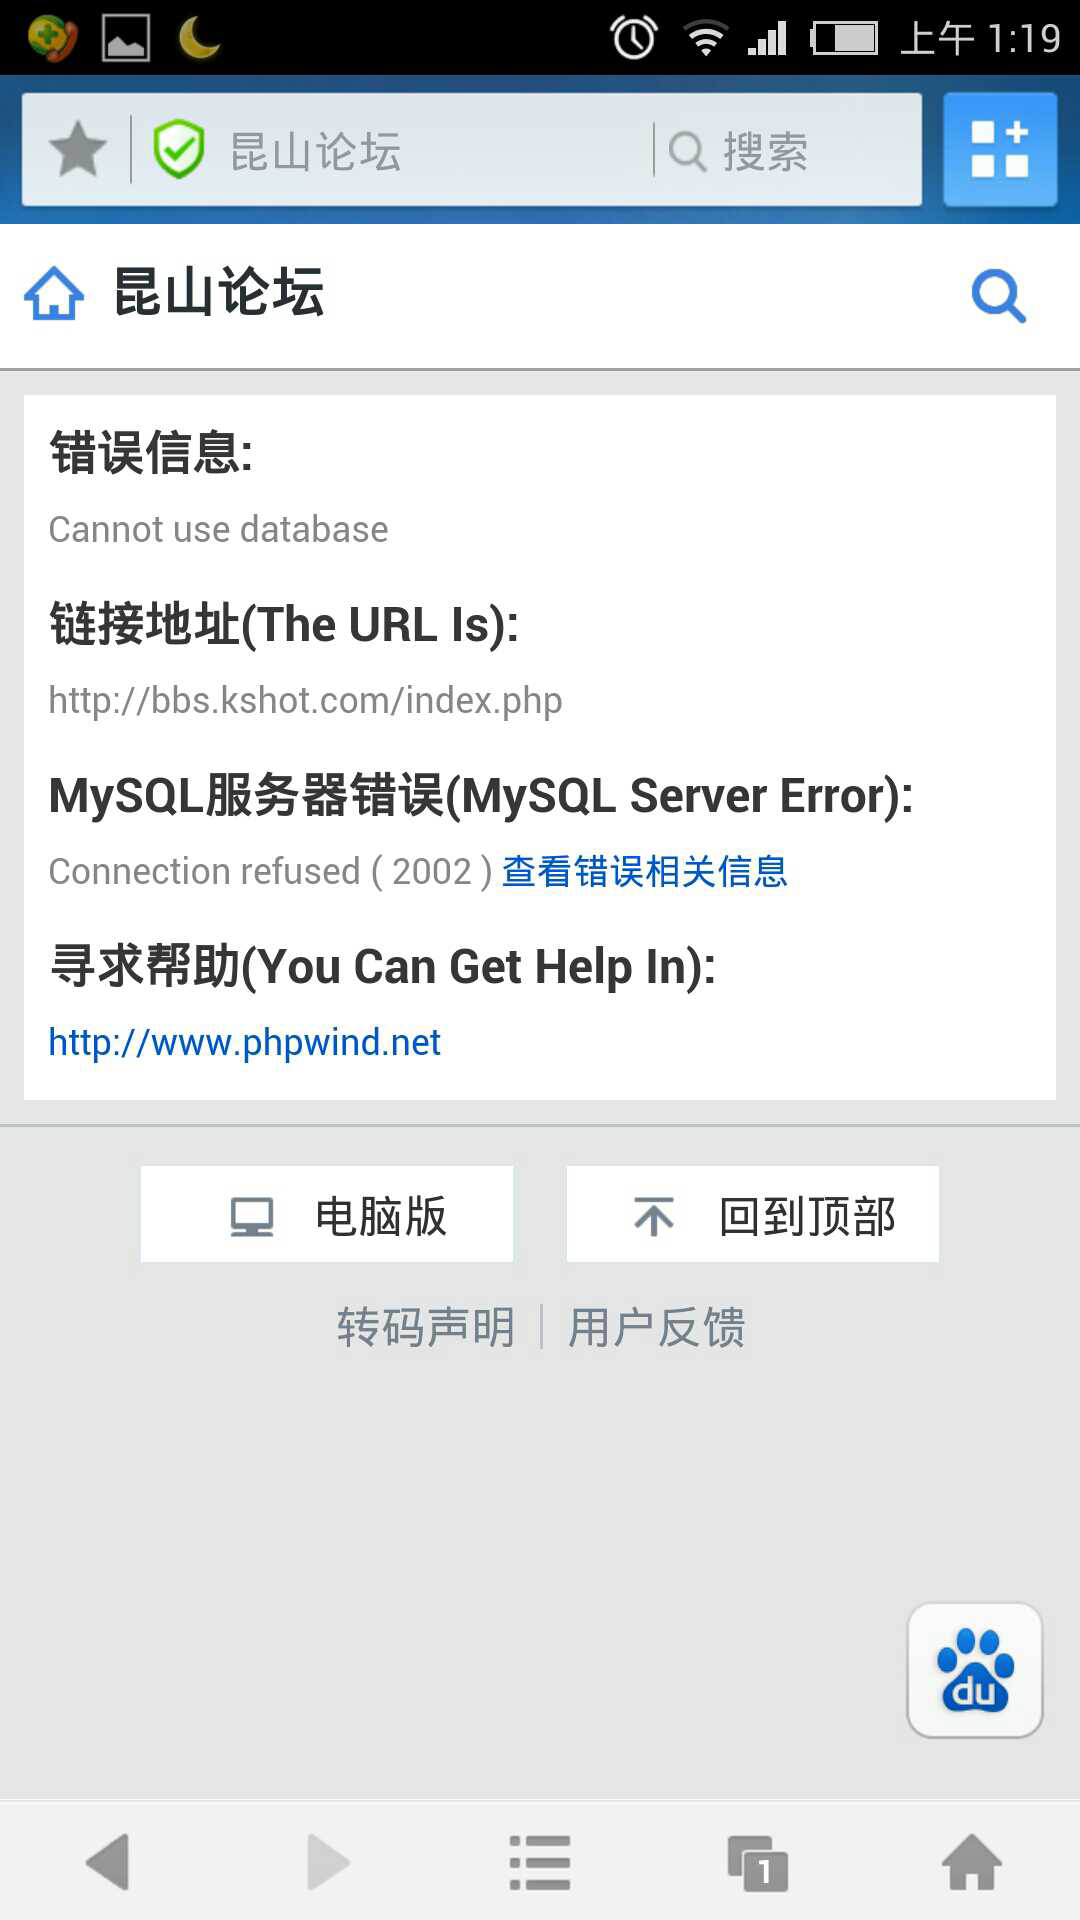This screenshot has height=1920, width=1080.
Task: Open the browser menu list icon
Action: (540, 1862)
